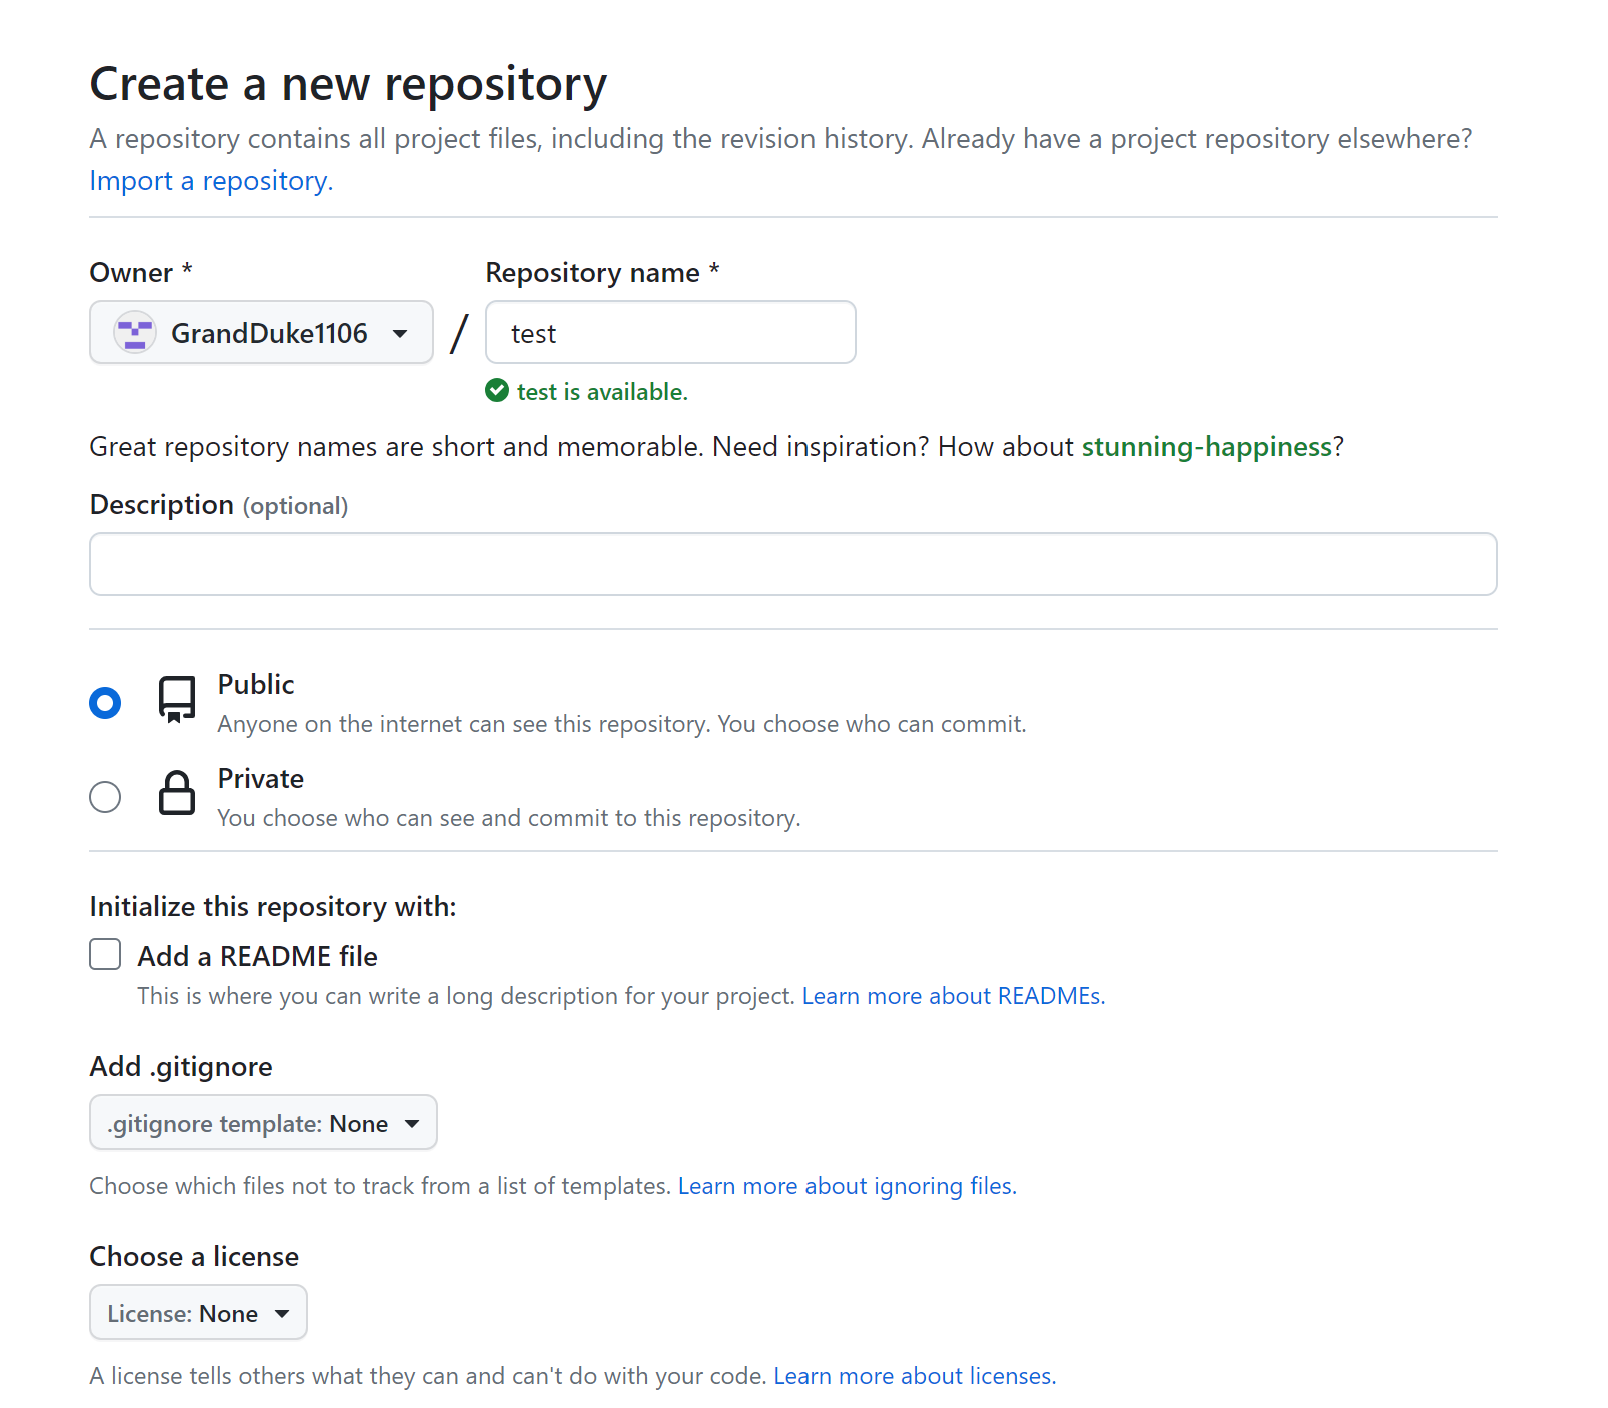Click the Repository name label
This screenshot has width=1608, height=1408.
[x=602, y=272]
